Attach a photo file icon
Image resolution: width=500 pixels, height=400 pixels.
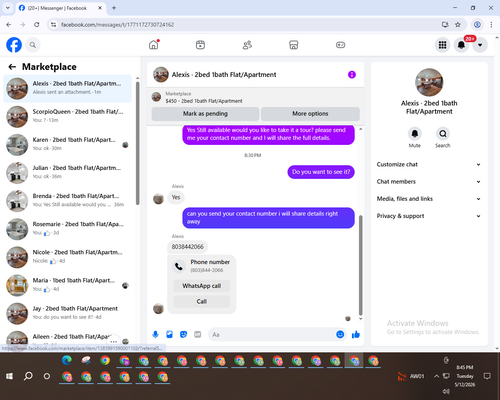(x=169, y=334)
